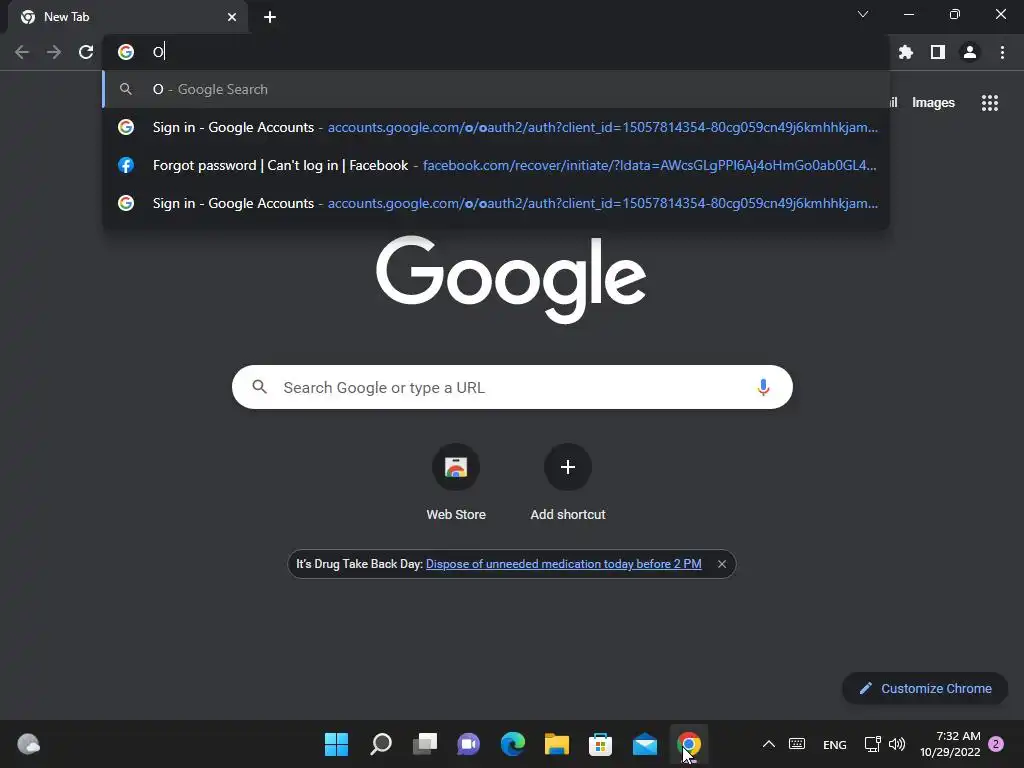The height and width of the screenshot is (768, 1024).
Task: Select the last Sign in Google Accounts suggestion
Action: tap(496, 203)
